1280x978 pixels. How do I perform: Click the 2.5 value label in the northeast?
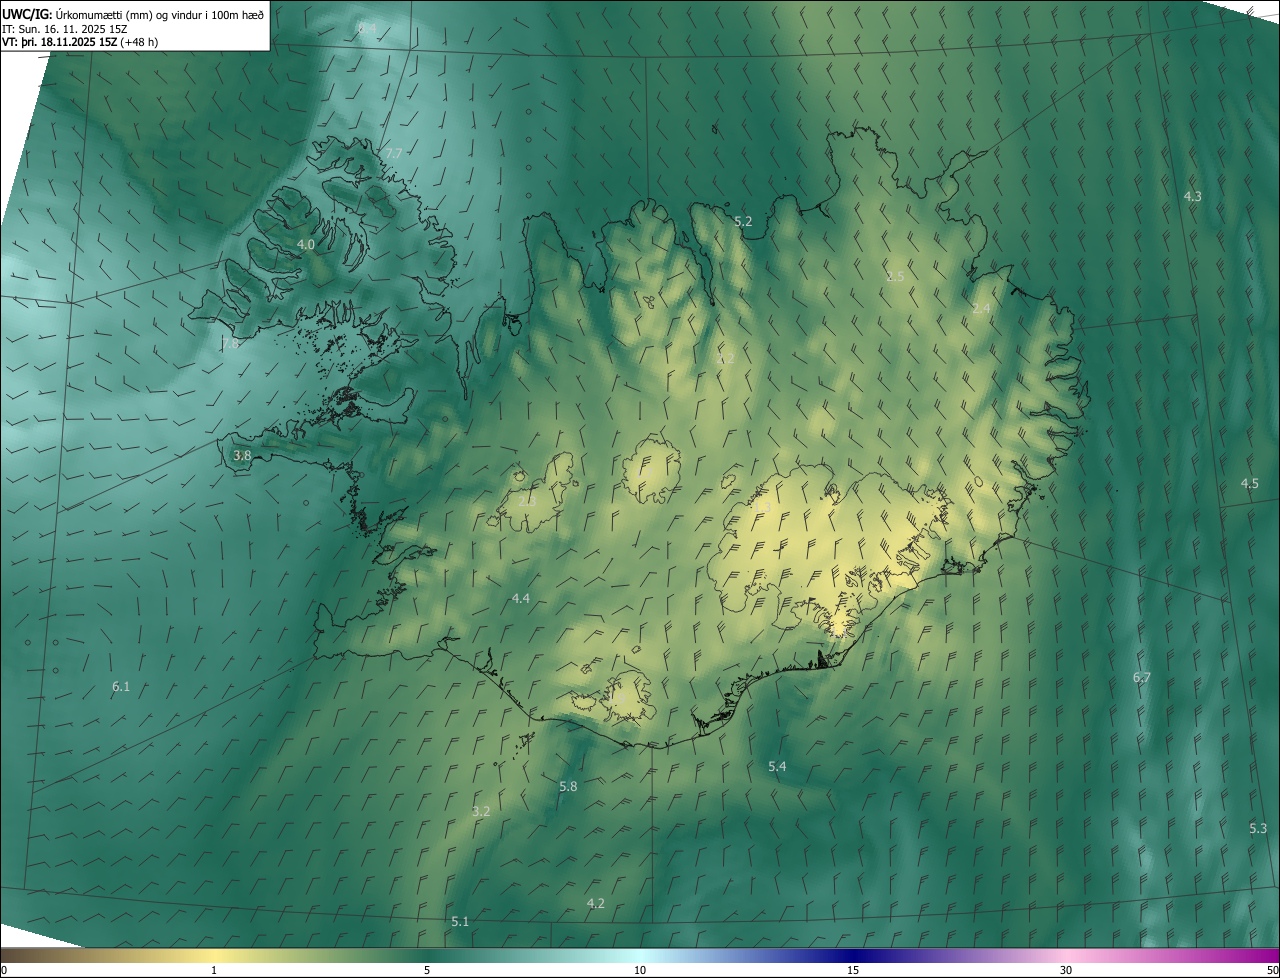[895, 276]
